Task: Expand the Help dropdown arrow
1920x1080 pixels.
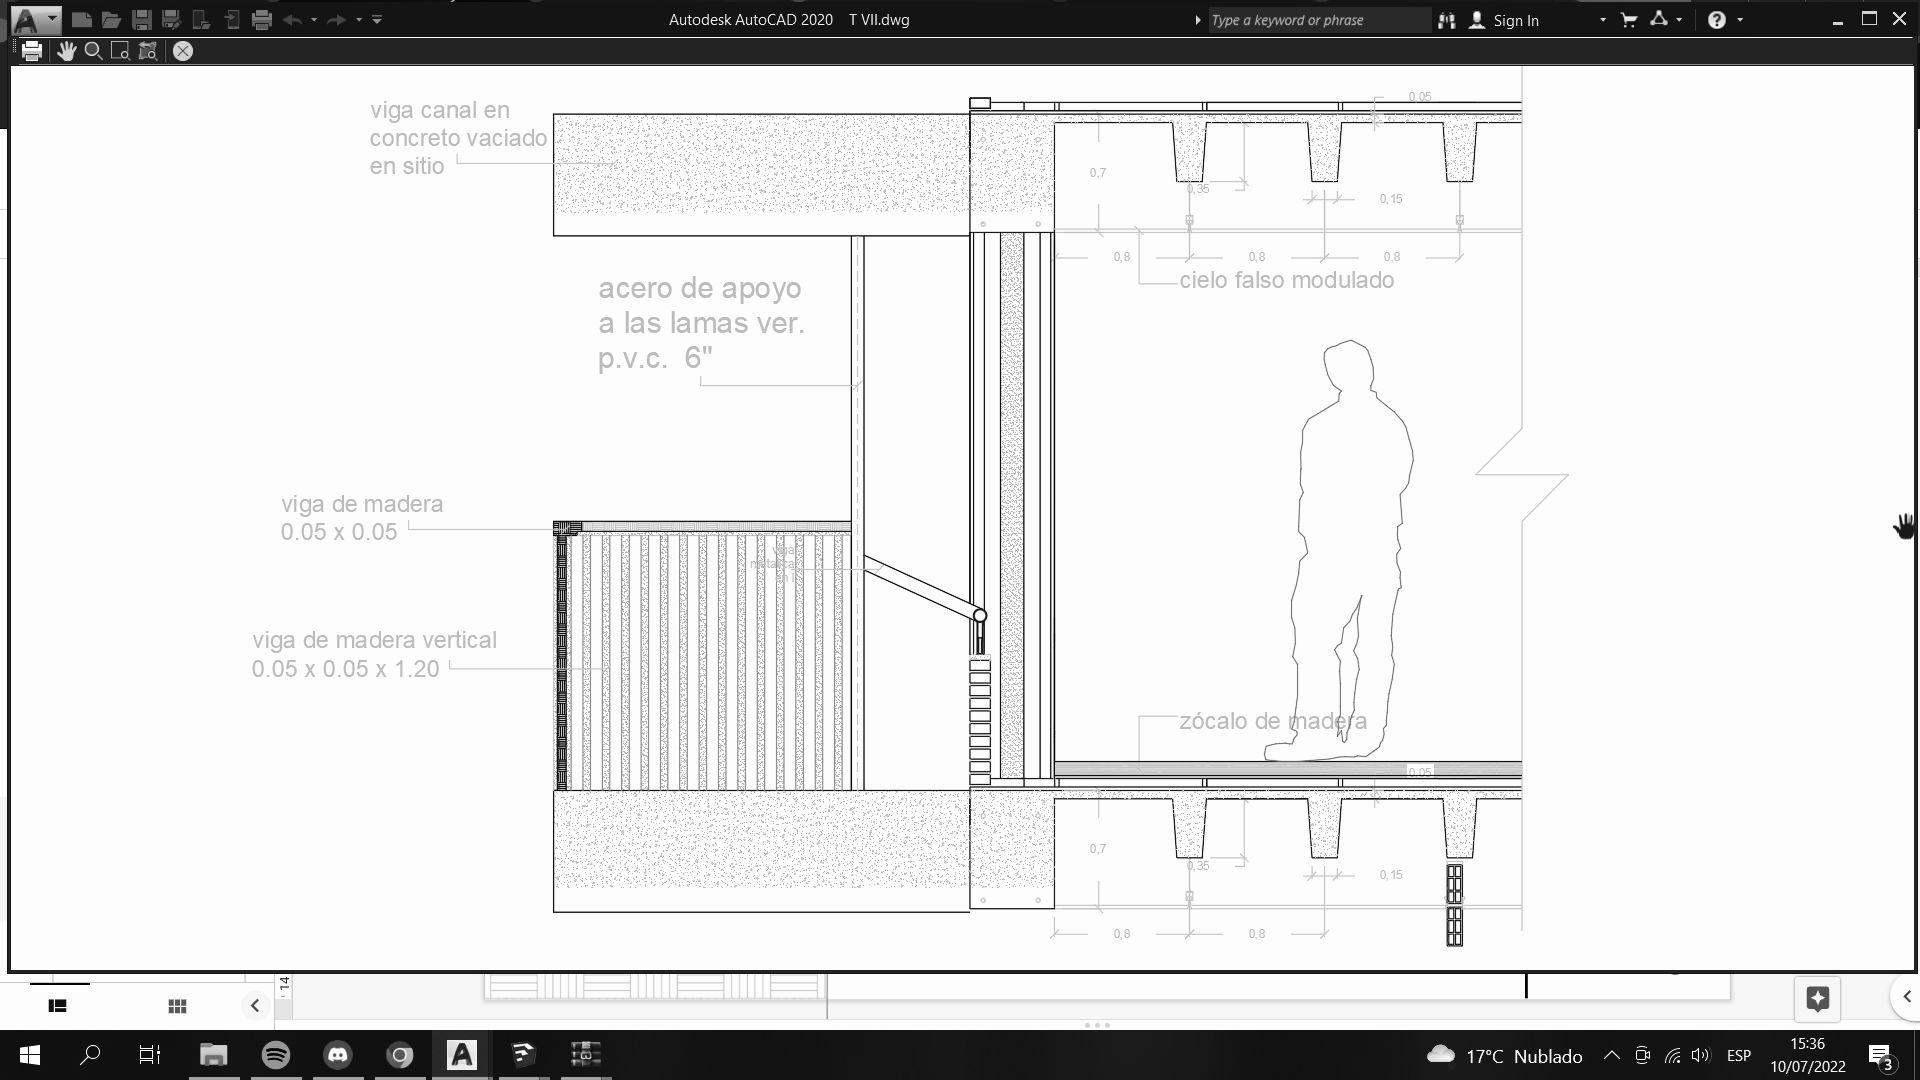Action: (1740, 19)
